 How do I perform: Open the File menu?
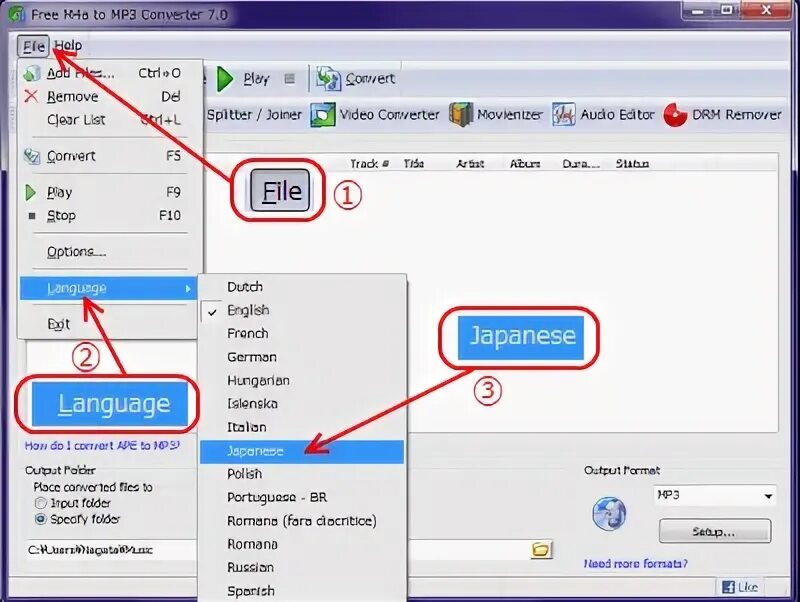click(x=33, y=46)
